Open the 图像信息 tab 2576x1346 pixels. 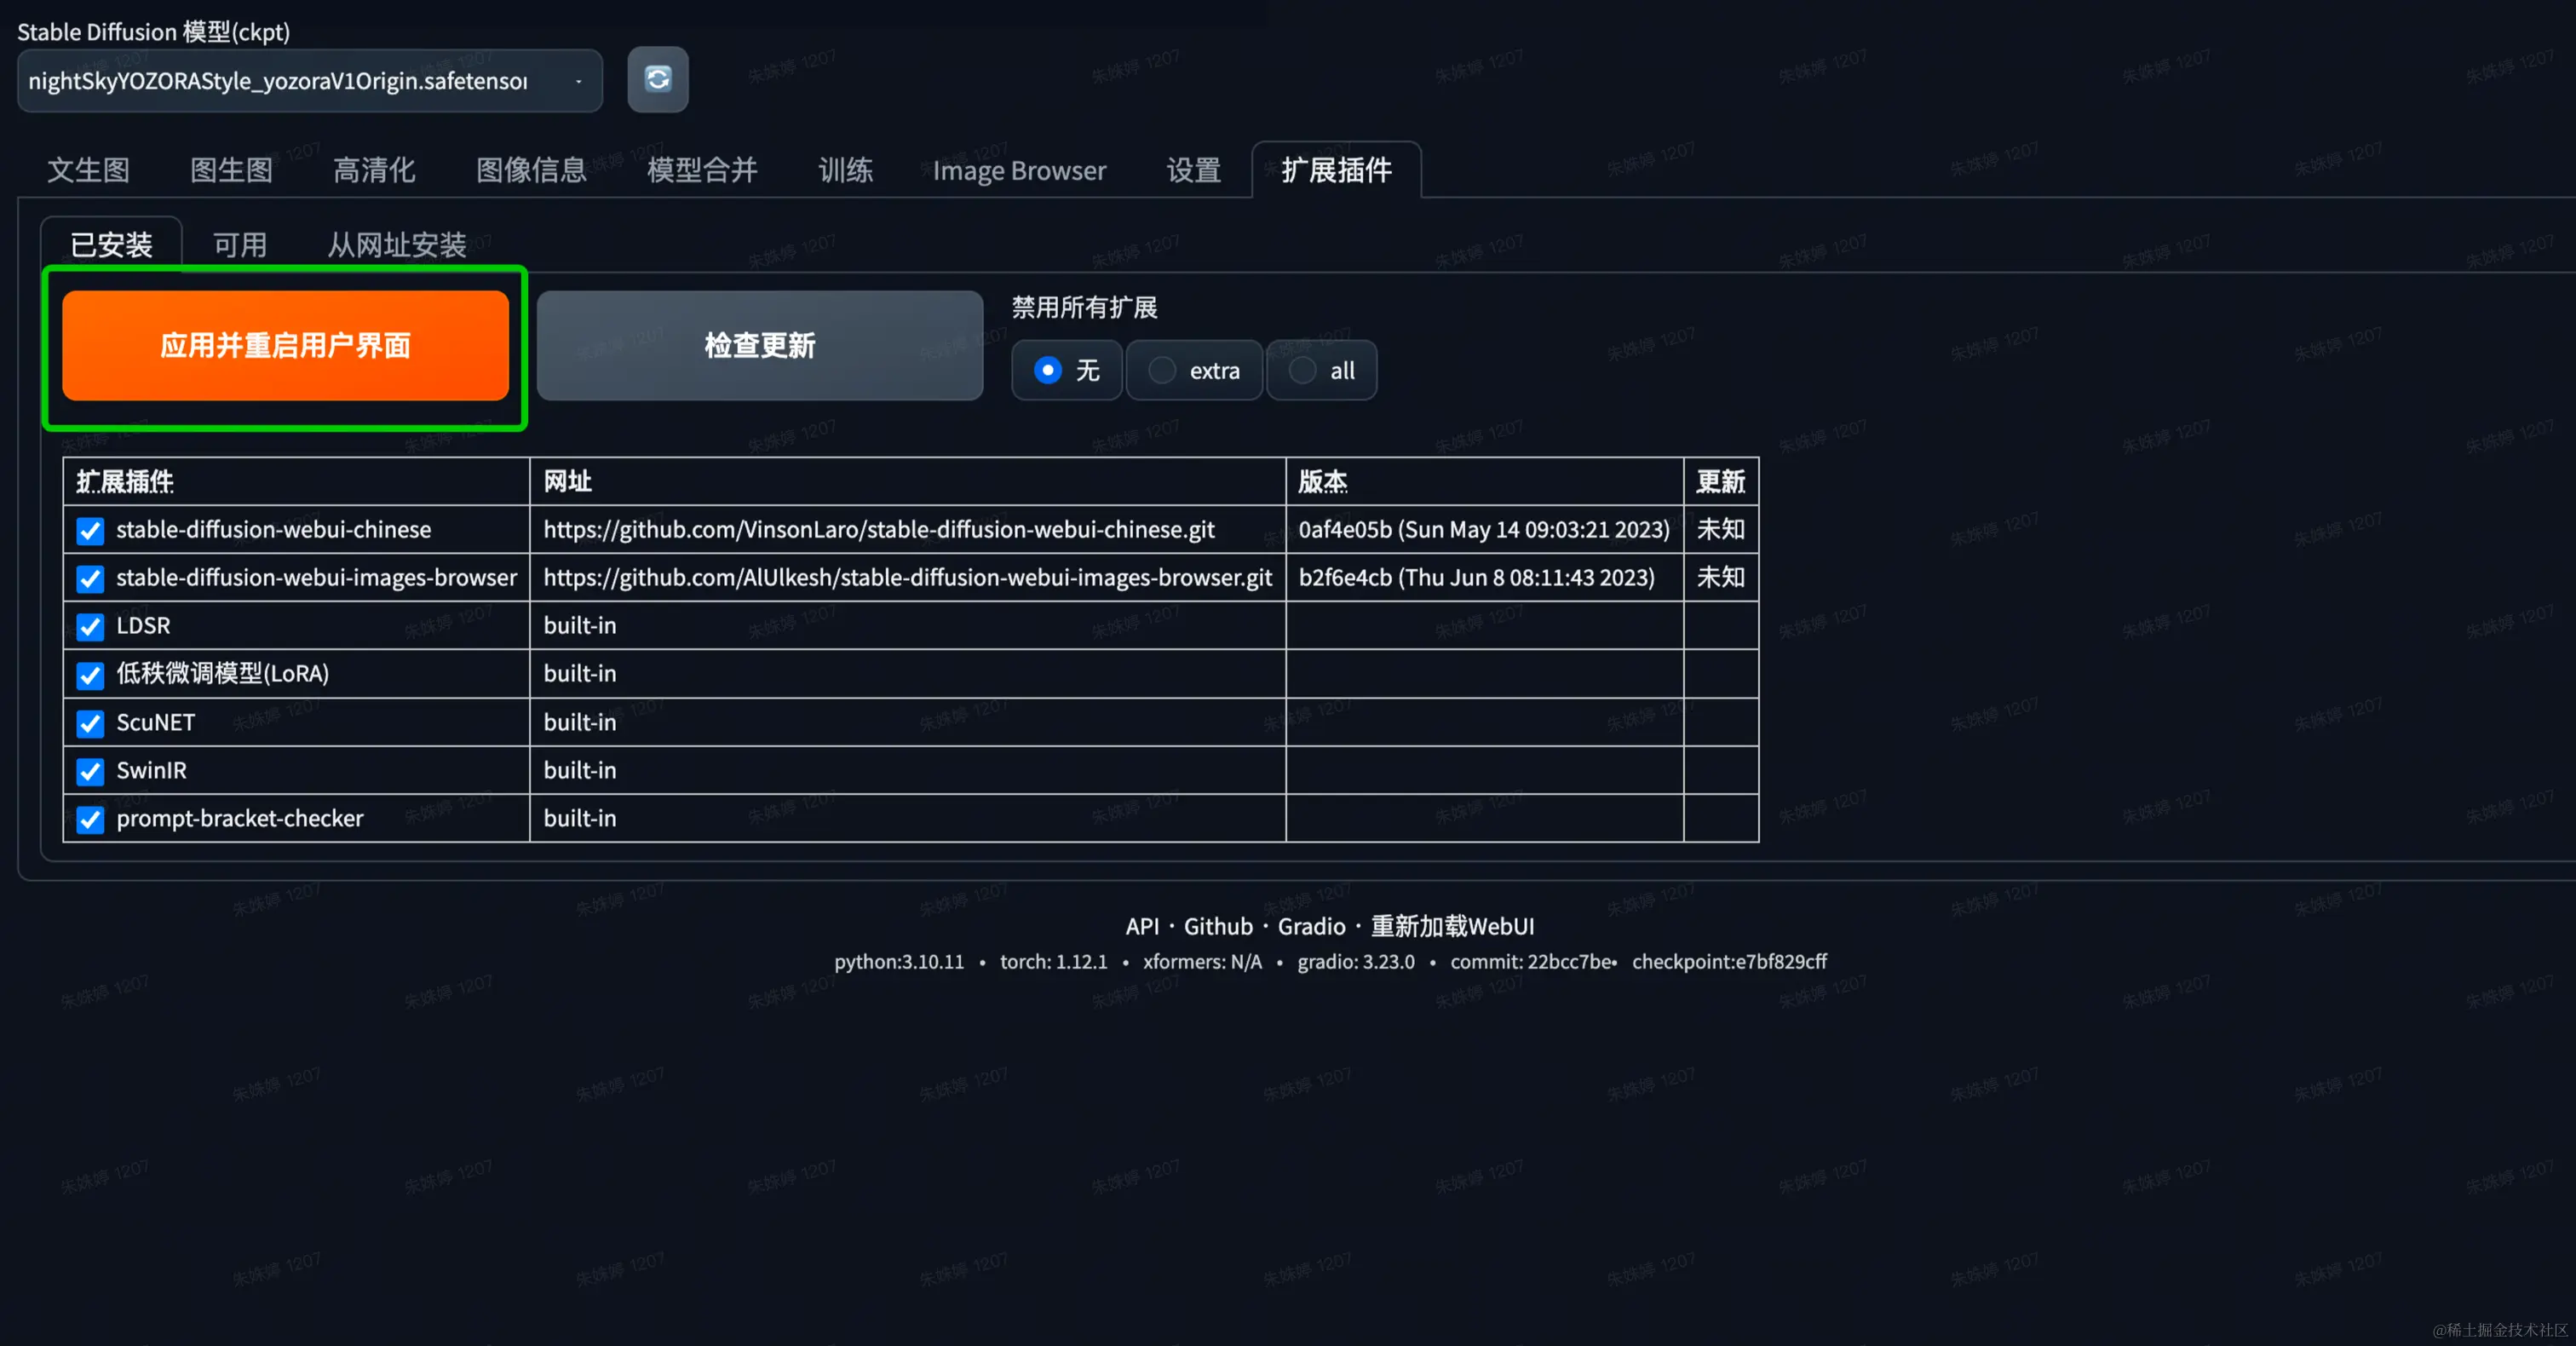531,170
